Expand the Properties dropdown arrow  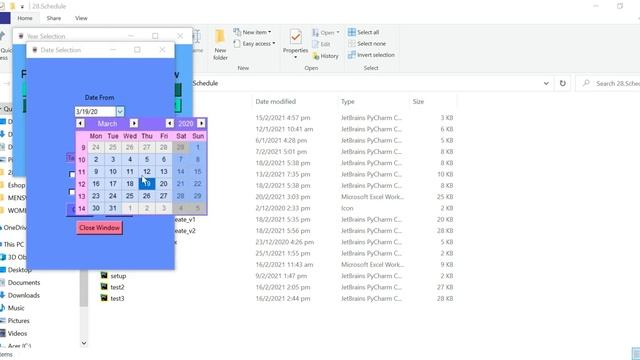coord(295,58)
